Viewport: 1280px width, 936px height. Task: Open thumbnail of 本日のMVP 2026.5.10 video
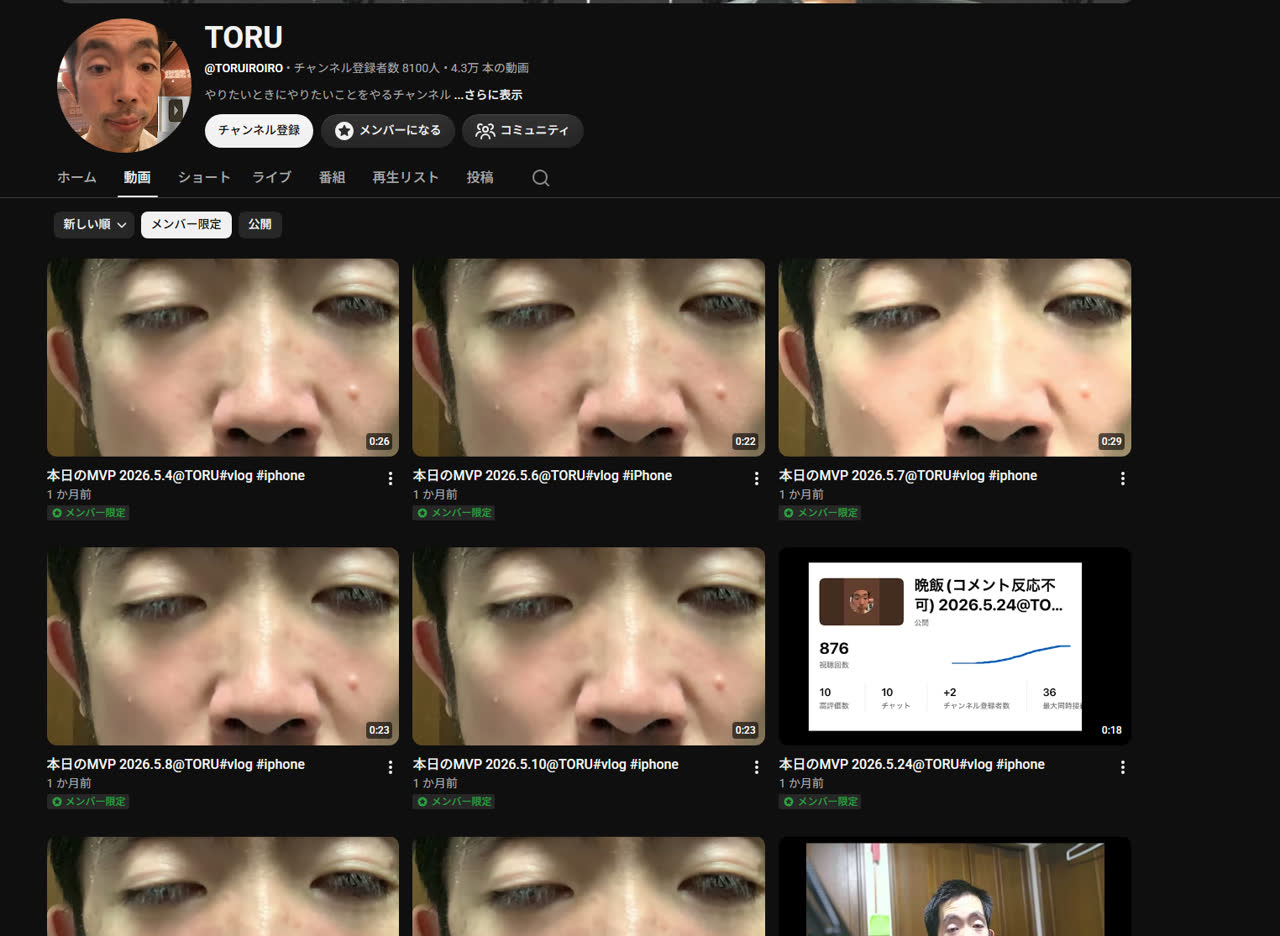click(x=589, y=646)
